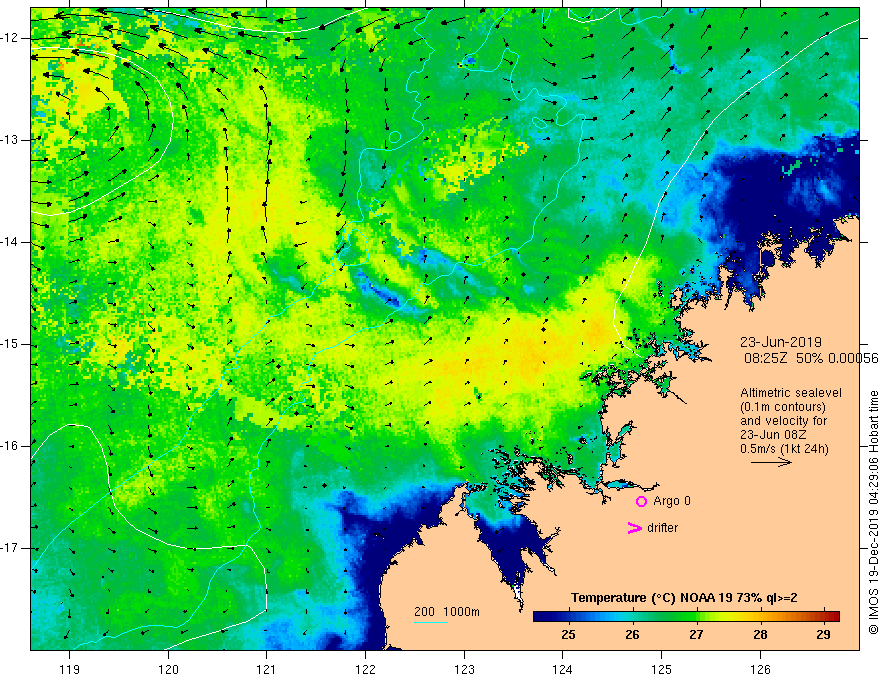
Task: Click the longitude axis label 125
Action: [x=662, y=669]
